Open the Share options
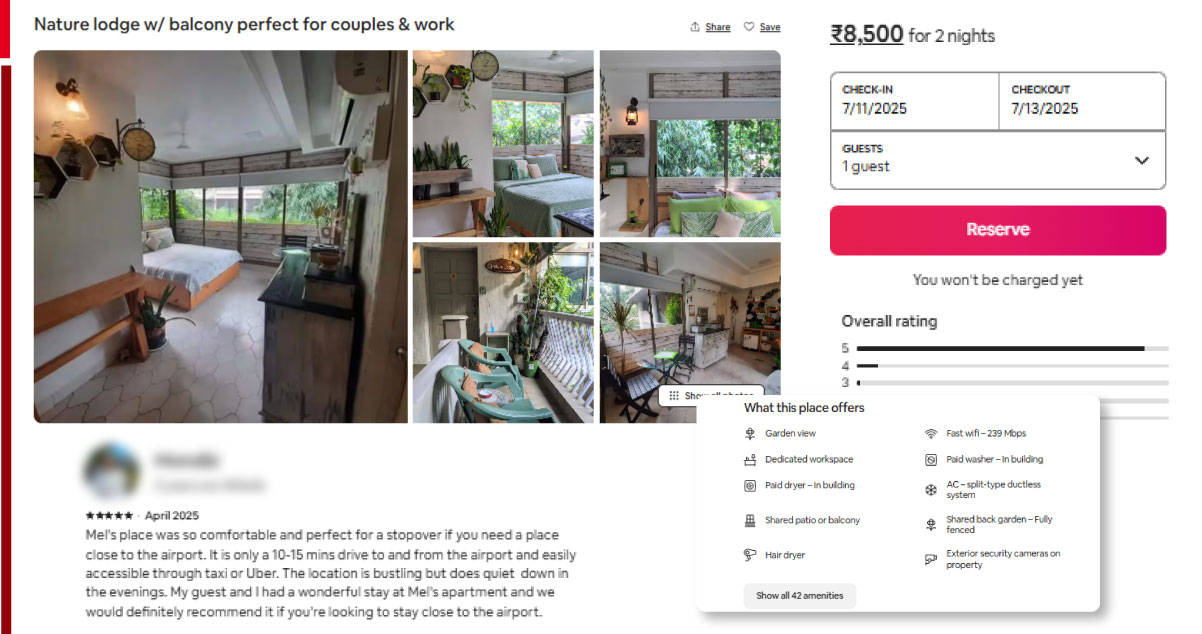This screenshot has height=634, width=1202. pos(710,26)
